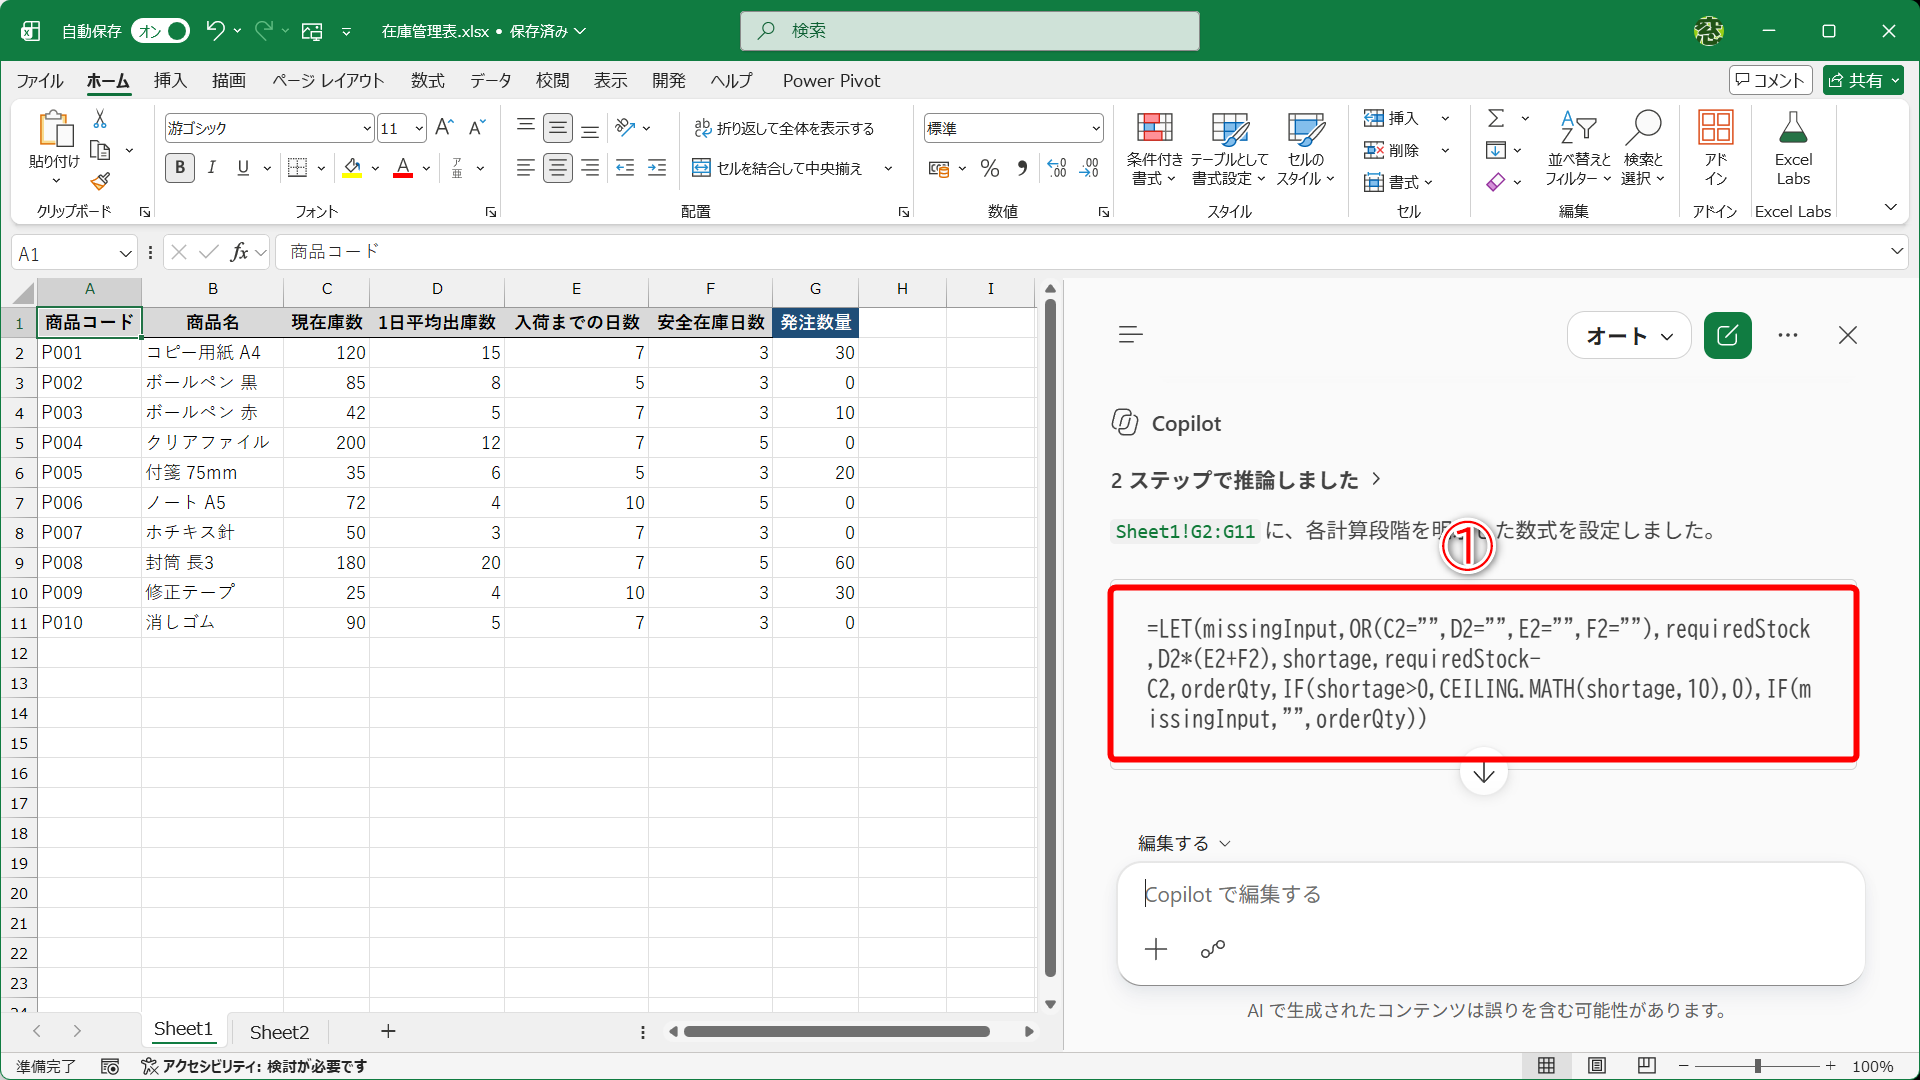Image resolution: width=1920 pixels, height=1080 pixels.
Task: Open Copilot mode オート dropdown
Action: tap(1629, 336)
